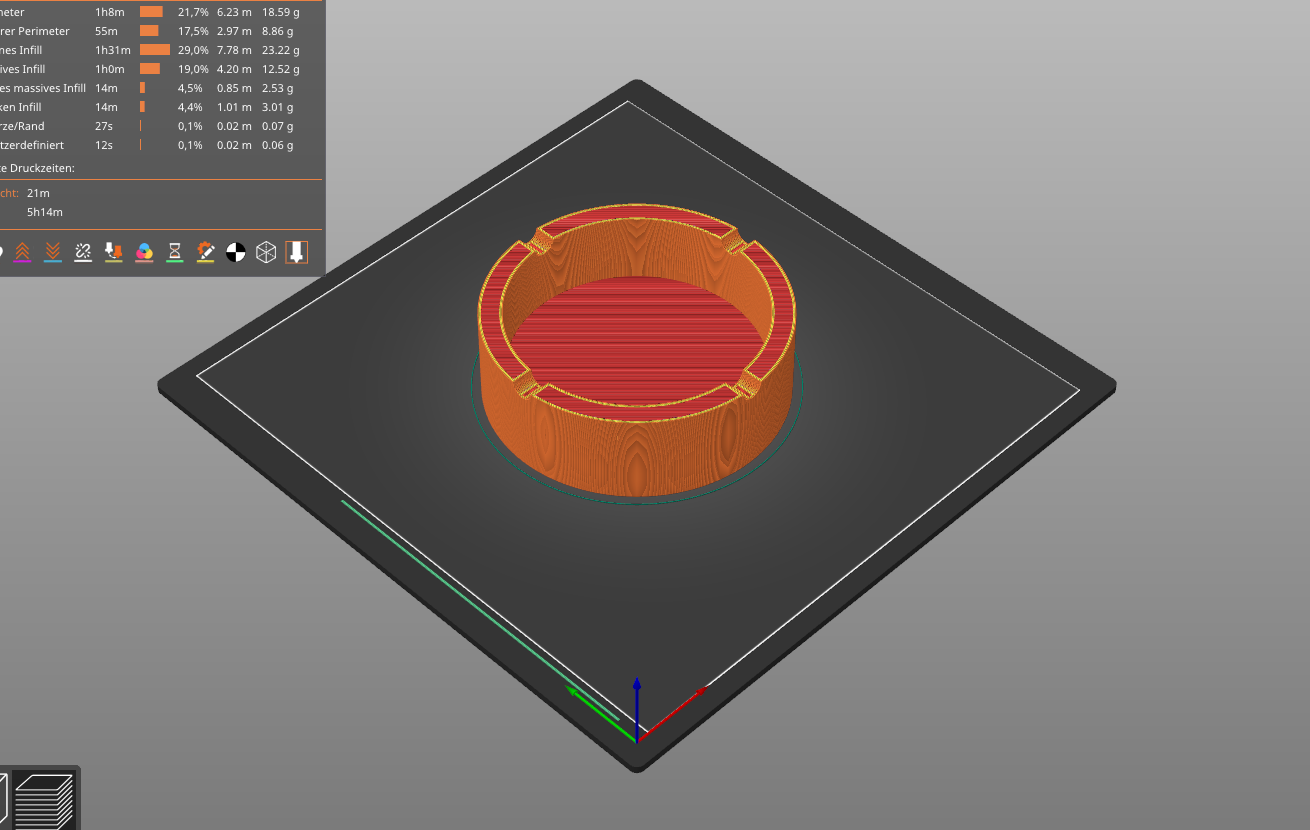
Task: Click the orange bar for 29,0% infill
Action: click(x=154, y=50)
